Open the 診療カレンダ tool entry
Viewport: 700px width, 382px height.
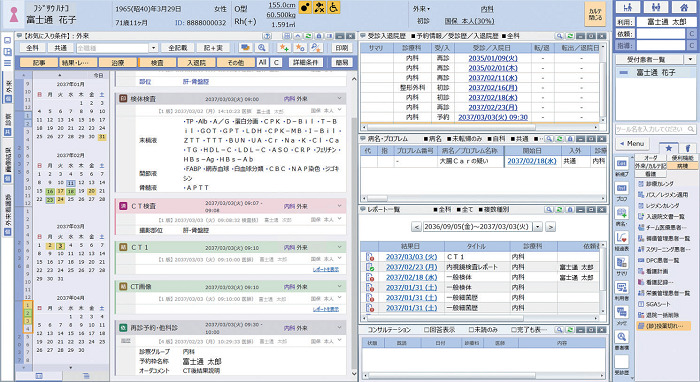click(x=656, y=183)
